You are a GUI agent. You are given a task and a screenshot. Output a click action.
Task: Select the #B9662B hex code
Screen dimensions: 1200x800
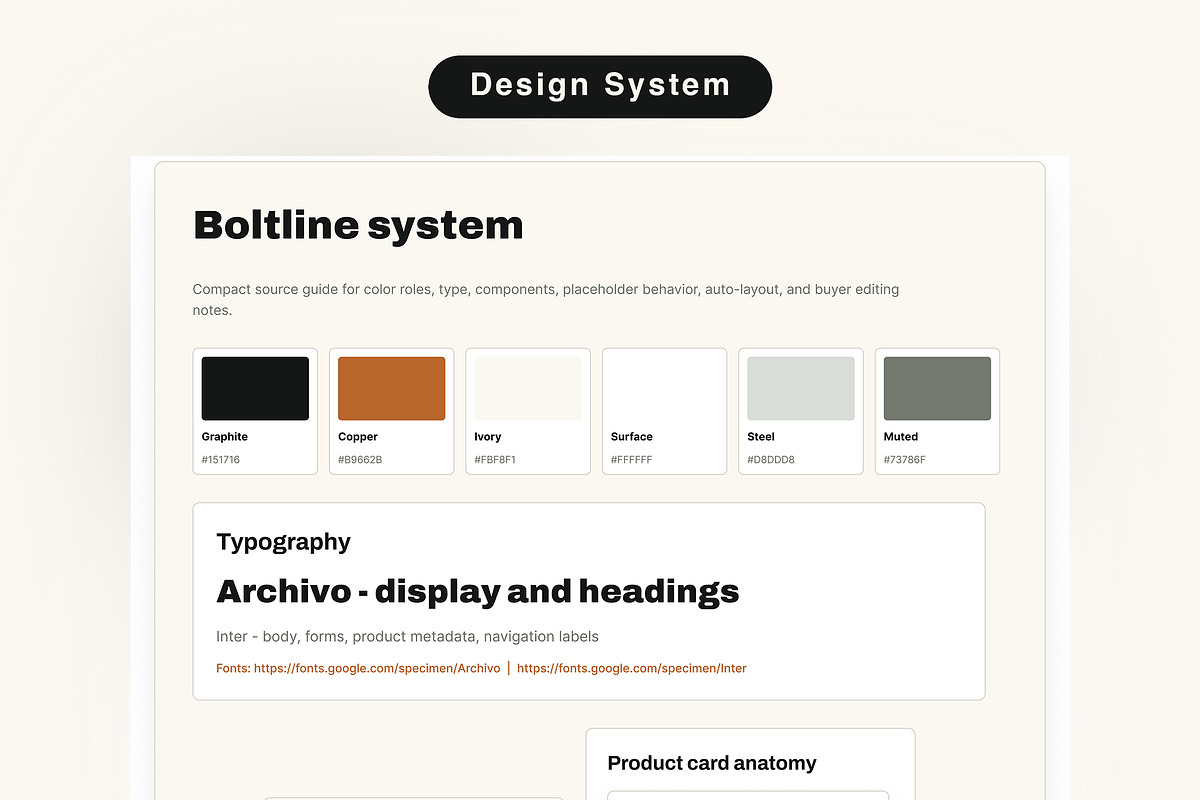click(x=360, y=460)
